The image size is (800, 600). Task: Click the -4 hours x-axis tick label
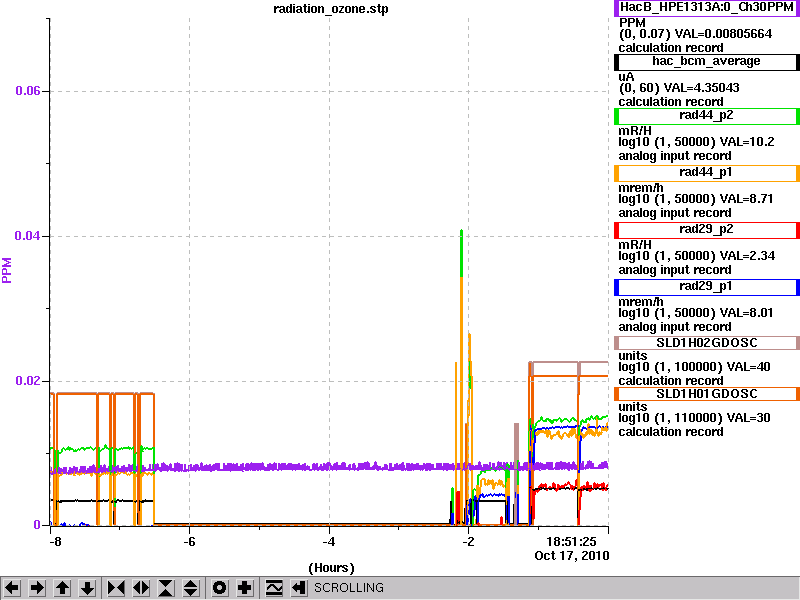pos(329,542)
